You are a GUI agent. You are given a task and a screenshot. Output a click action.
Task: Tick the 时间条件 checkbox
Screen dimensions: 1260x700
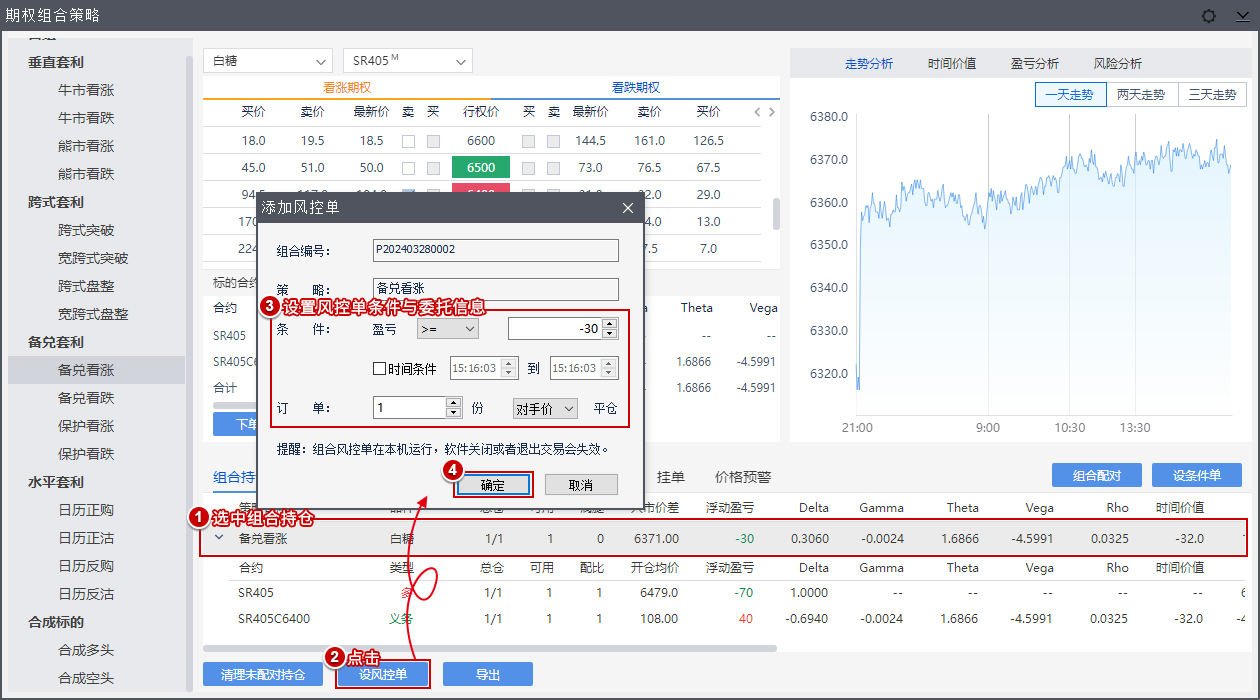[379, 368]
